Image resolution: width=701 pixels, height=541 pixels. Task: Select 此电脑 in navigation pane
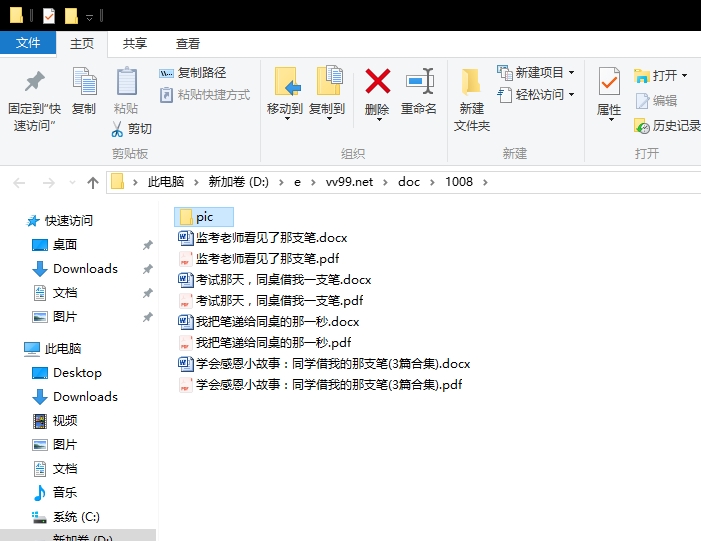[x=52, y=348]
